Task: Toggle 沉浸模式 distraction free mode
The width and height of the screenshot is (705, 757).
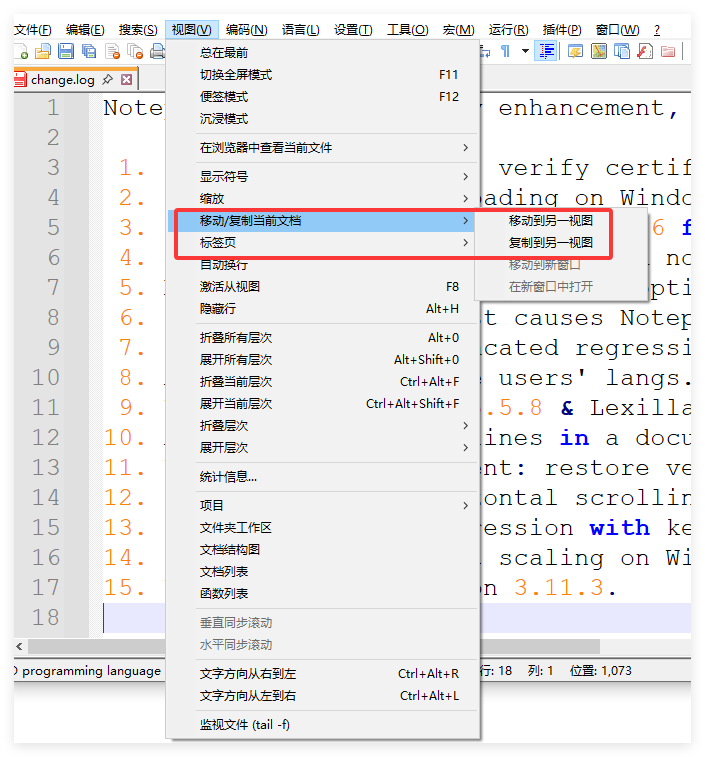Action: coord(323,119)
